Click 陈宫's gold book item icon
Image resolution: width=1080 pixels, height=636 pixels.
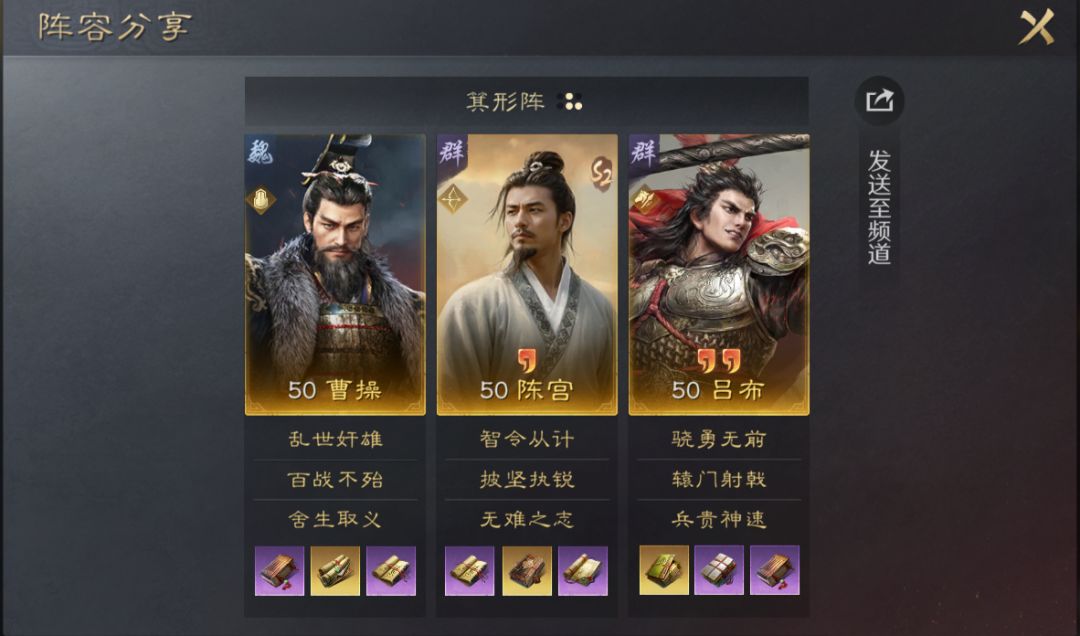527,571
